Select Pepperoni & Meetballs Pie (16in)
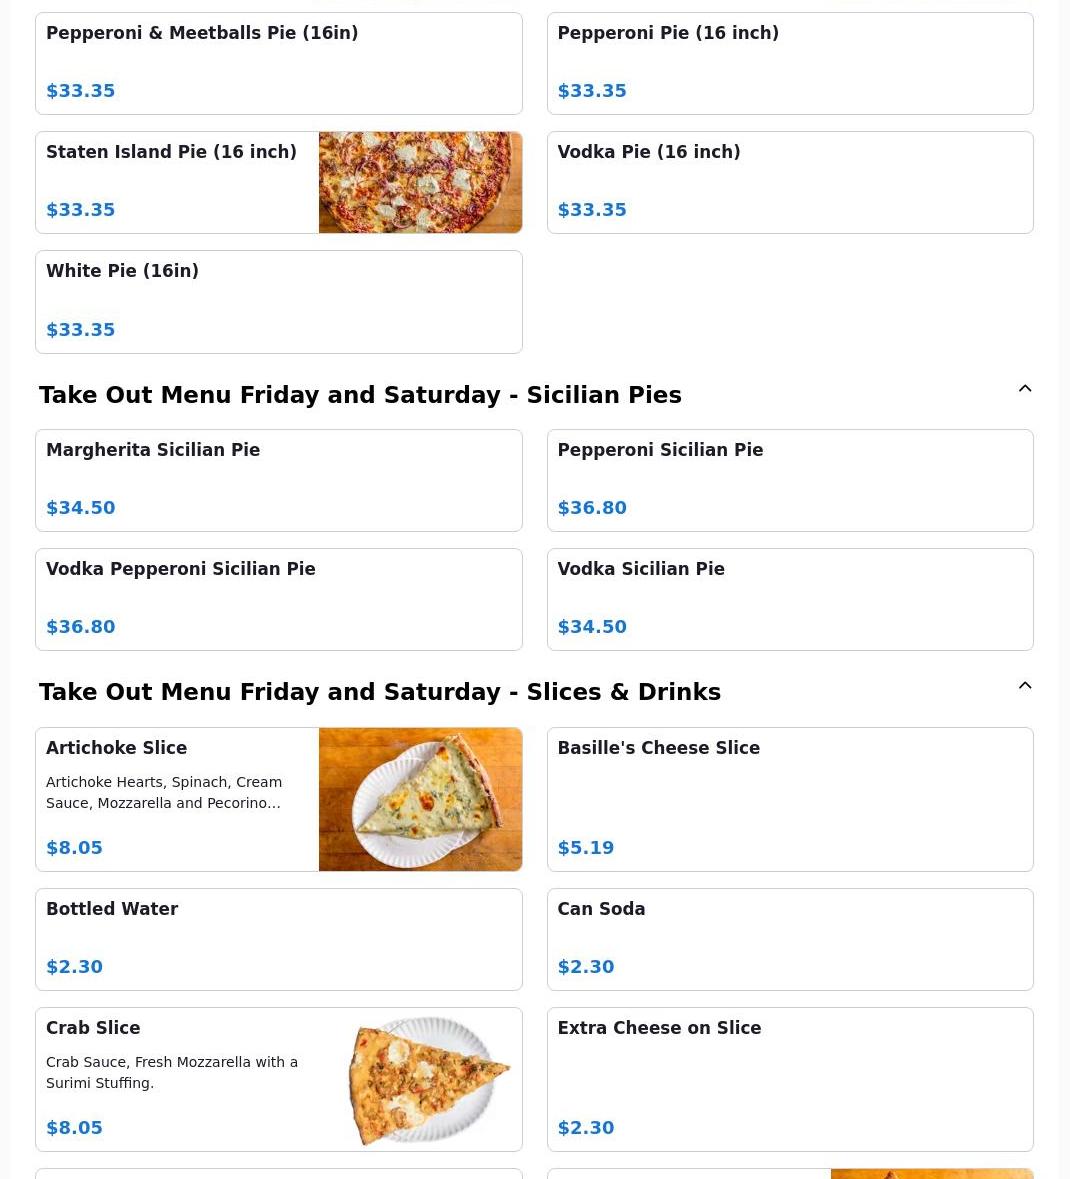The image size is (1070, 1179). coord(278,64)
